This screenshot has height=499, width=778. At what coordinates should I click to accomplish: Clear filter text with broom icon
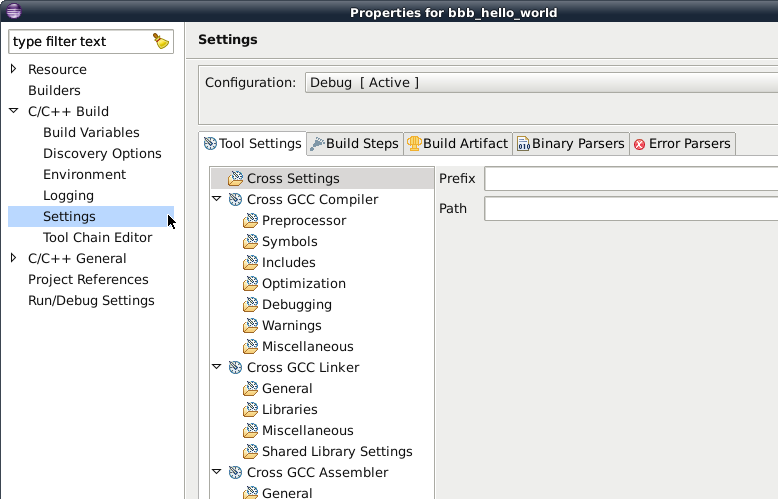[x=161, y=41]
